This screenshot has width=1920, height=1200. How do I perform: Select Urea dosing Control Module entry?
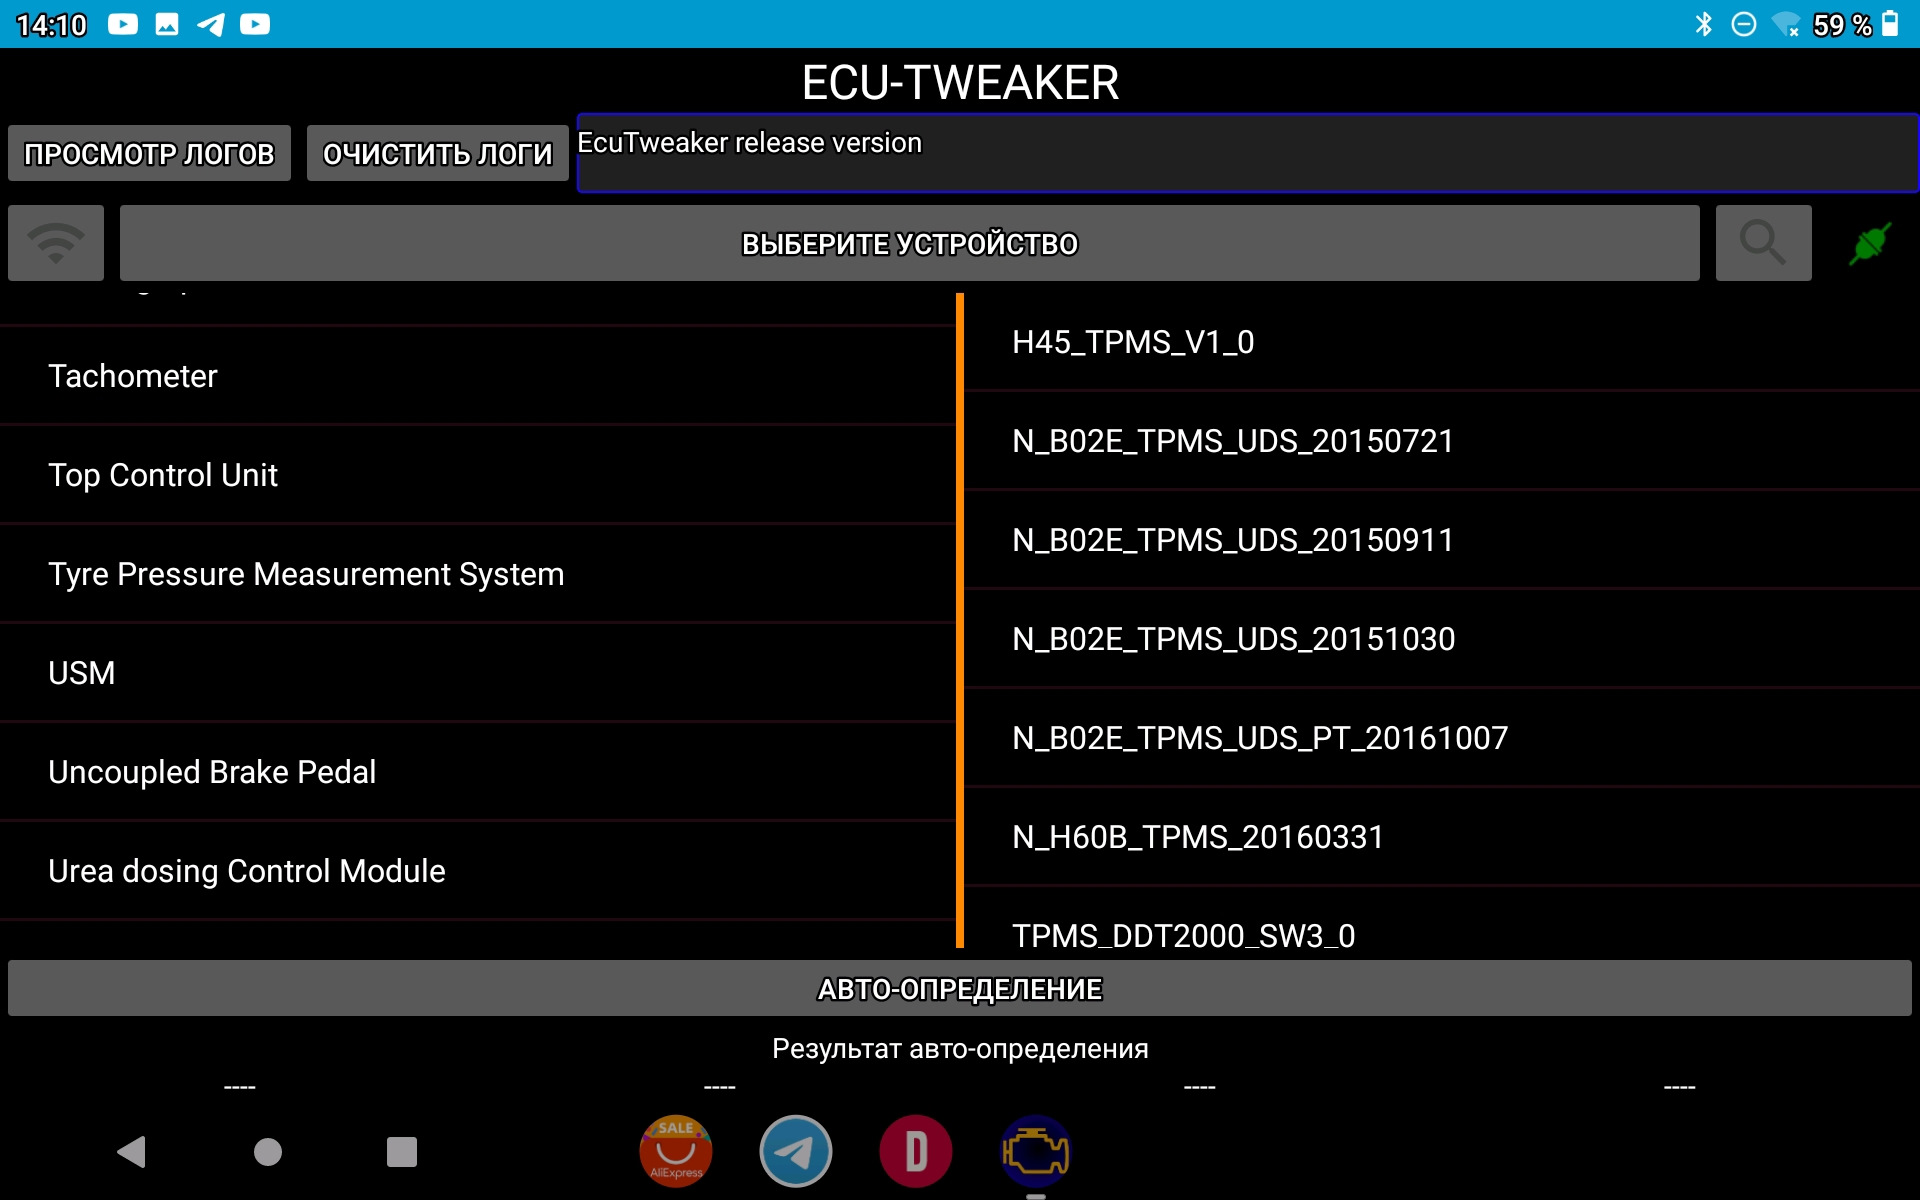coord(478,871)
